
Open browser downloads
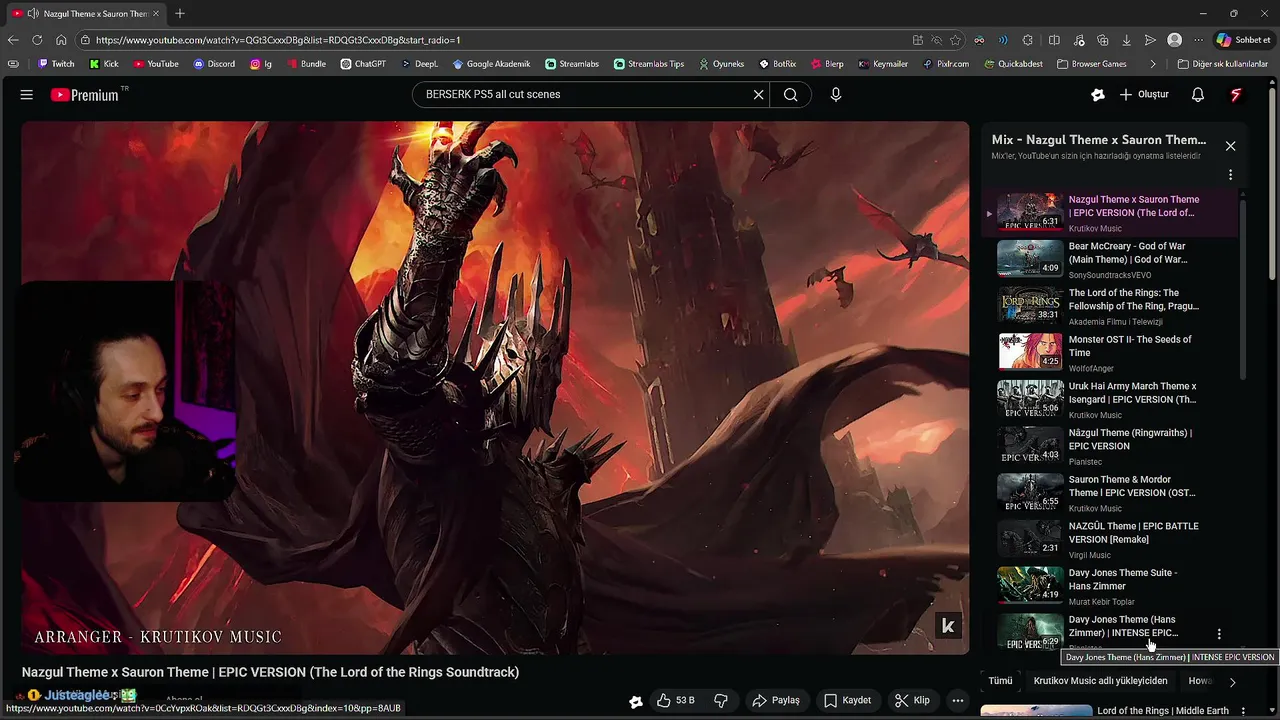tap(1126, 40)
